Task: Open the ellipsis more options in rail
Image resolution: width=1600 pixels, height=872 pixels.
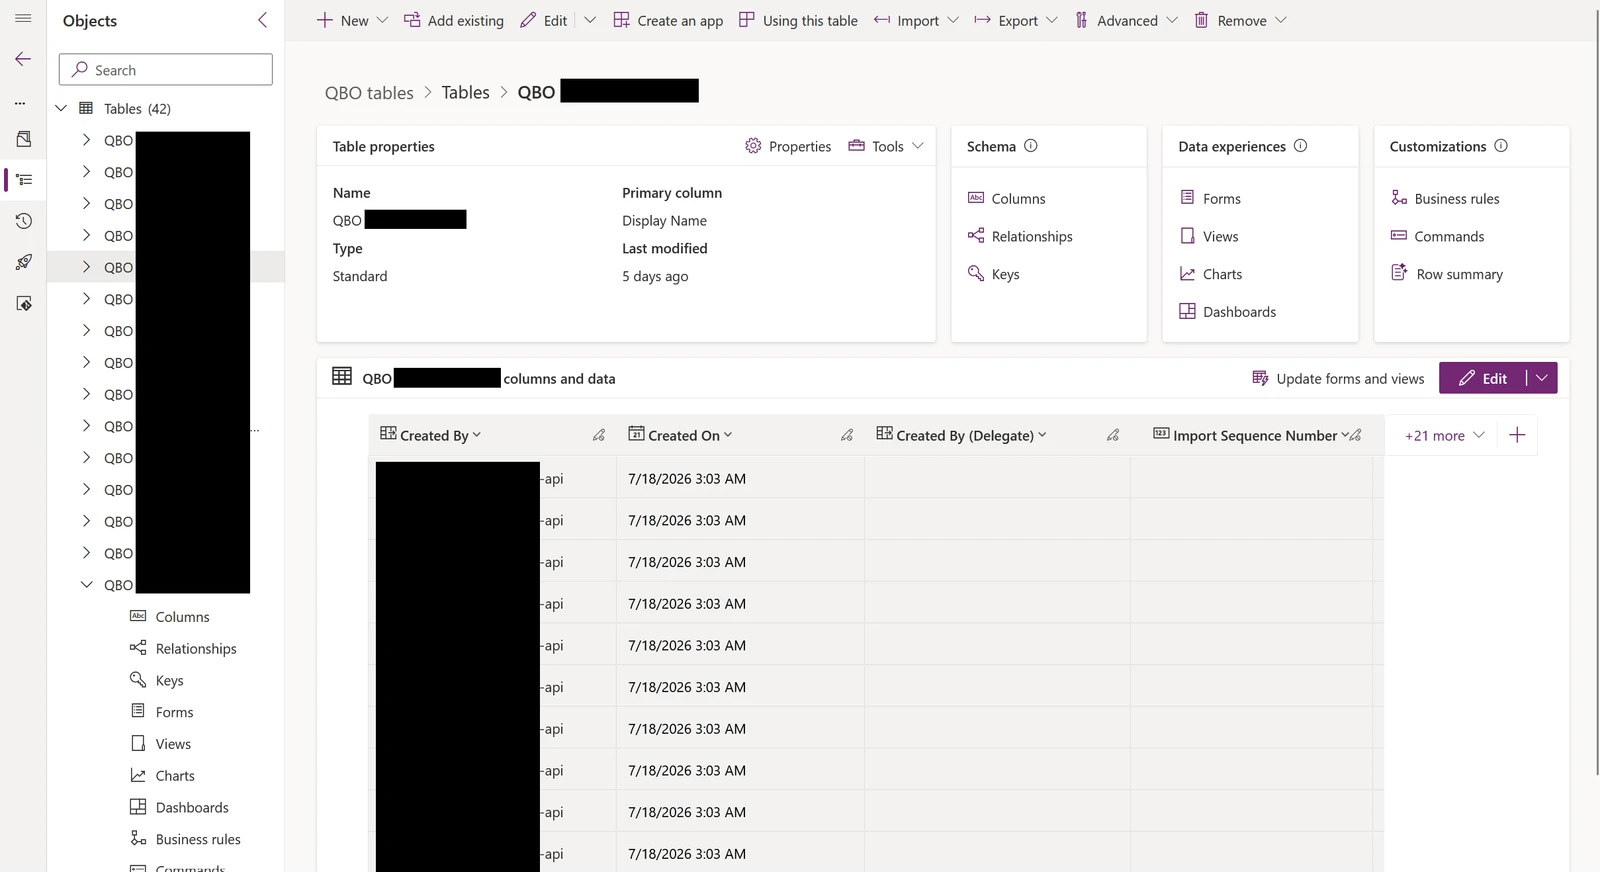Action: (20, 103)
